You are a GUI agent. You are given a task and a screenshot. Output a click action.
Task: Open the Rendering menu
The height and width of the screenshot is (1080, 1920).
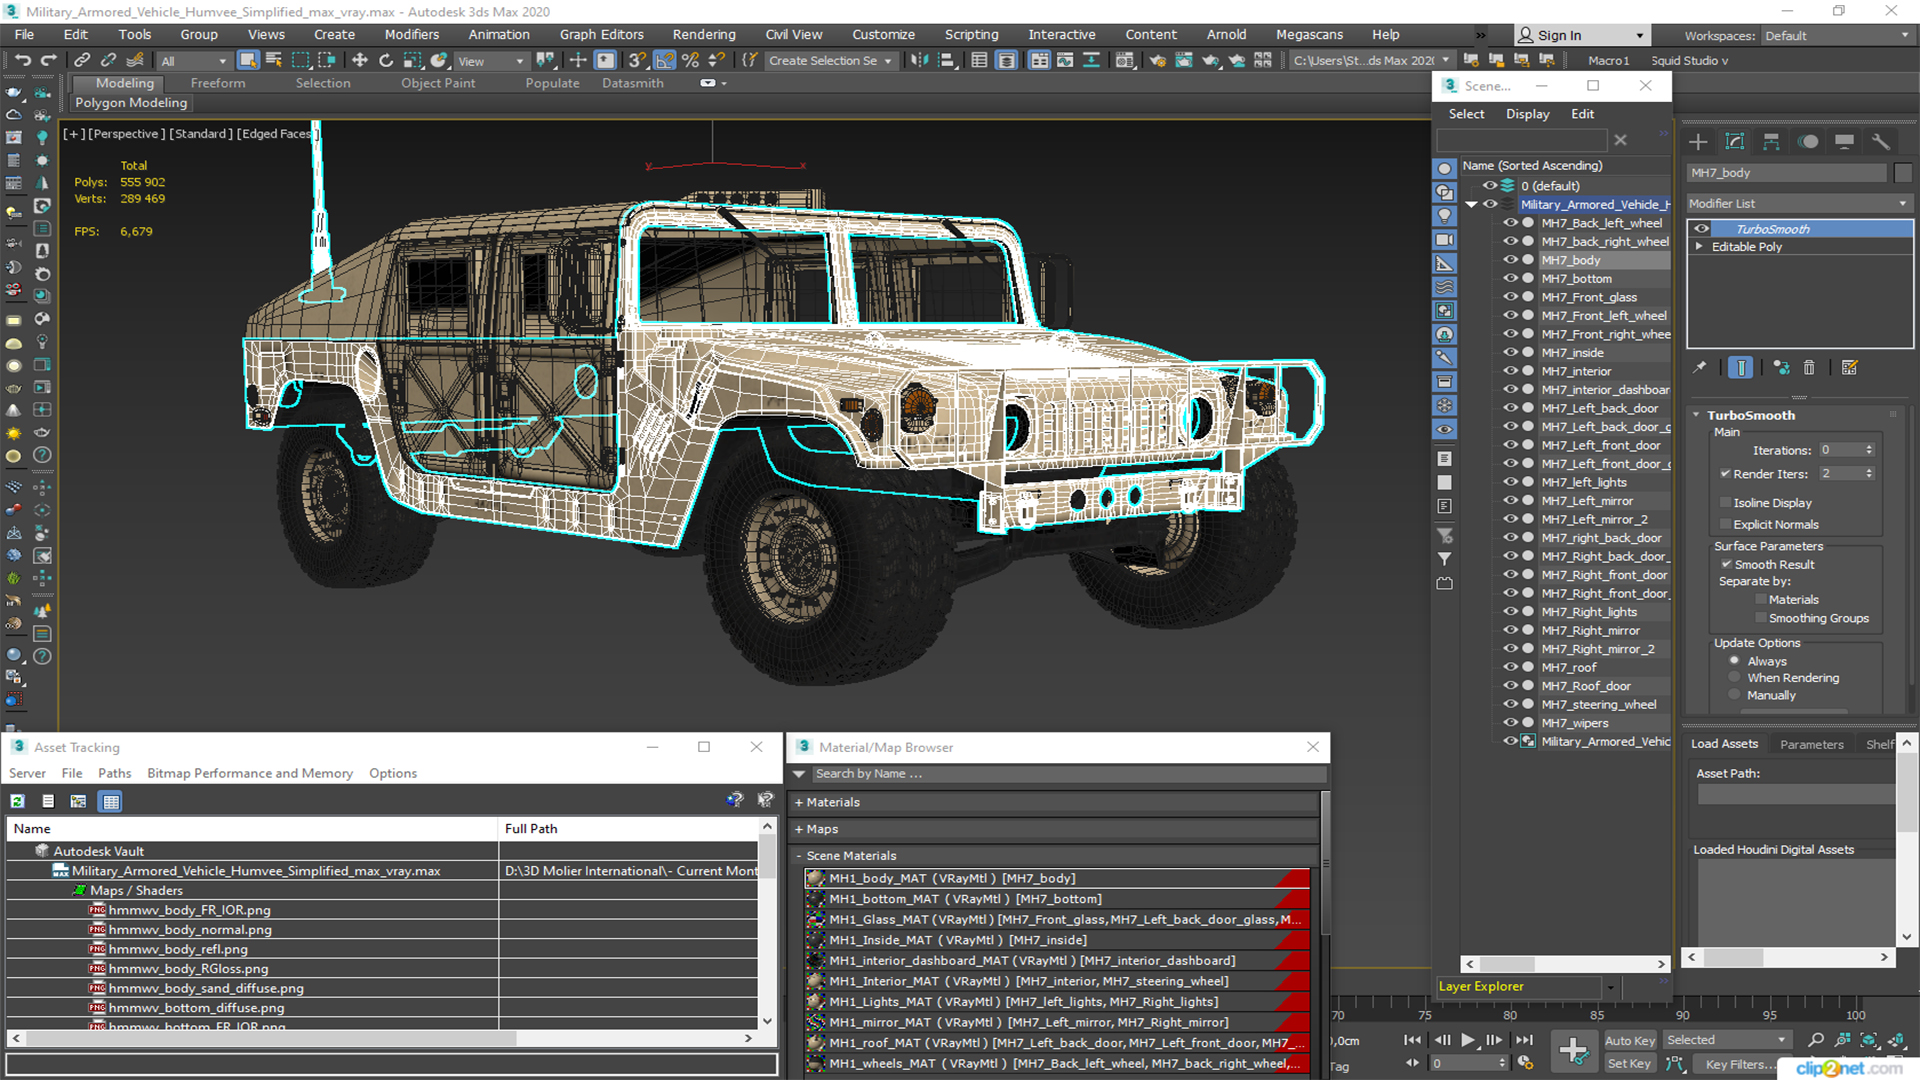click(703, 35)
